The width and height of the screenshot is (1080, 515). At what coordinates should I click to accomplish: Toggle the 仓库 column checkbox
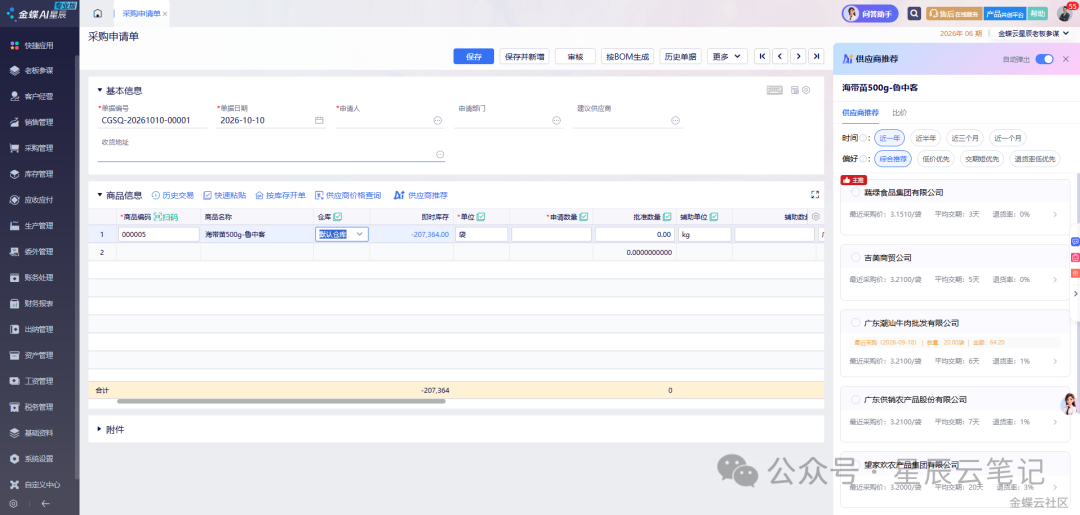338,217
